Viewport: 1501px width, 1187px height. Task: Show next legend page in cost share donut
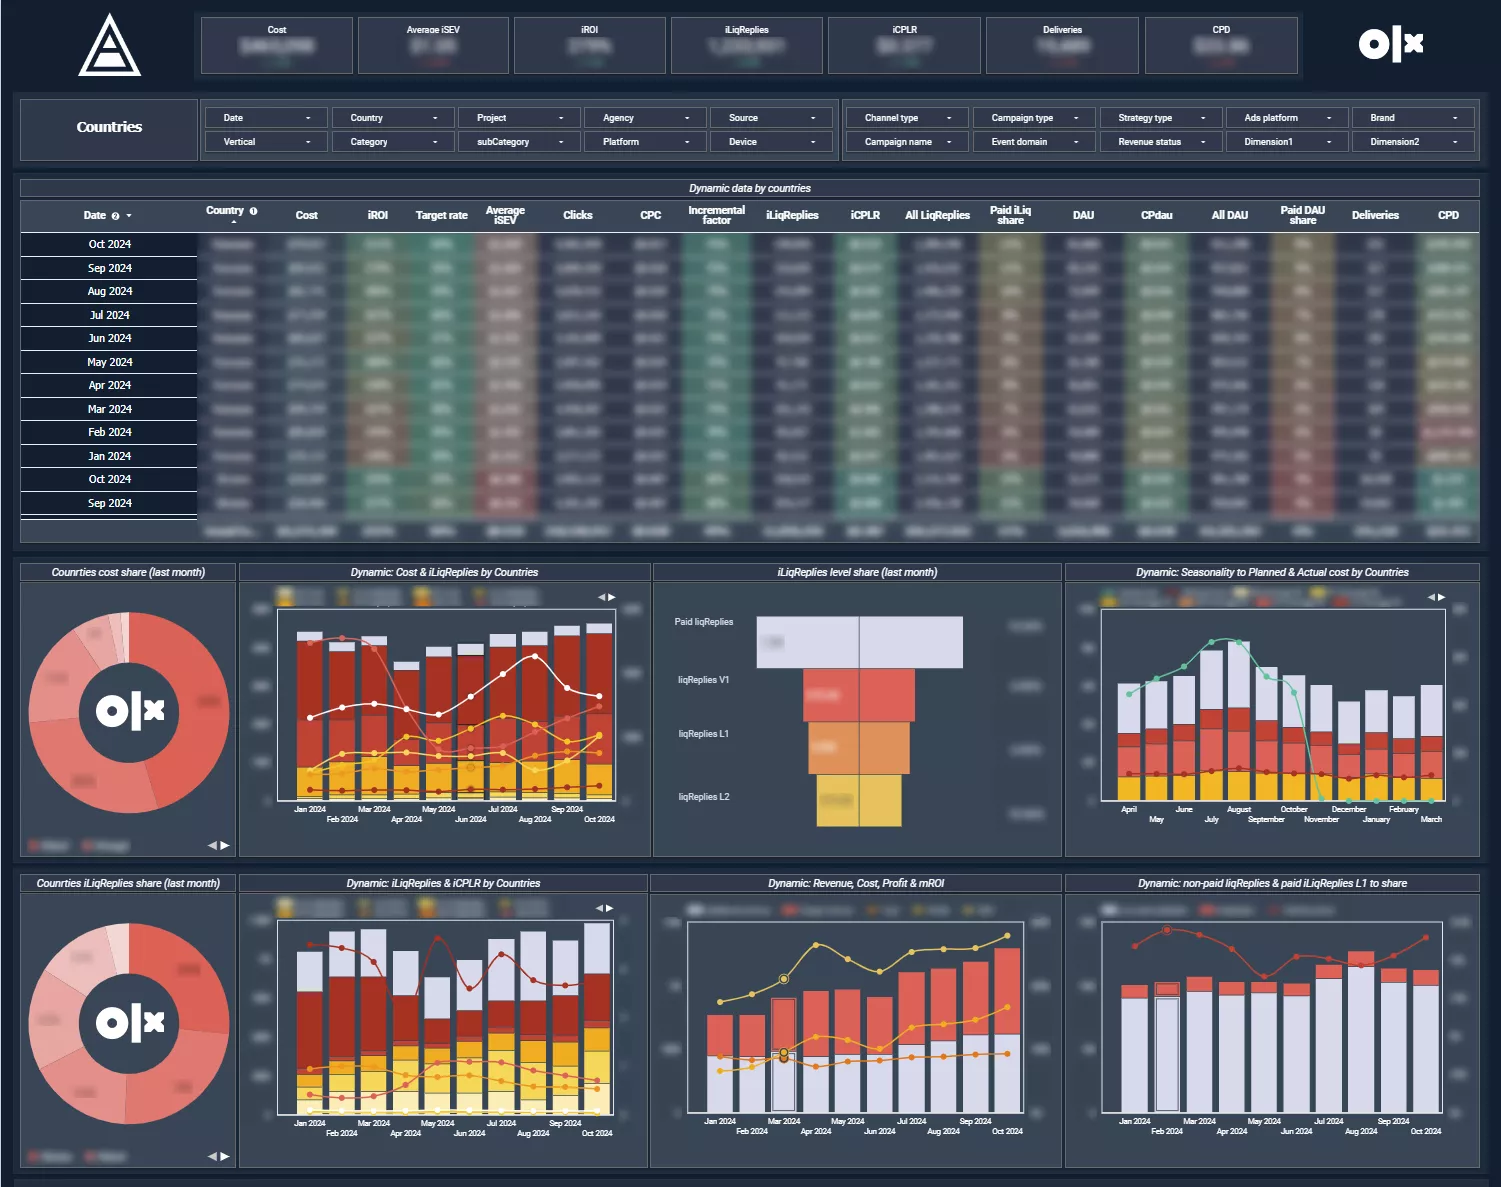pos(225,846)
